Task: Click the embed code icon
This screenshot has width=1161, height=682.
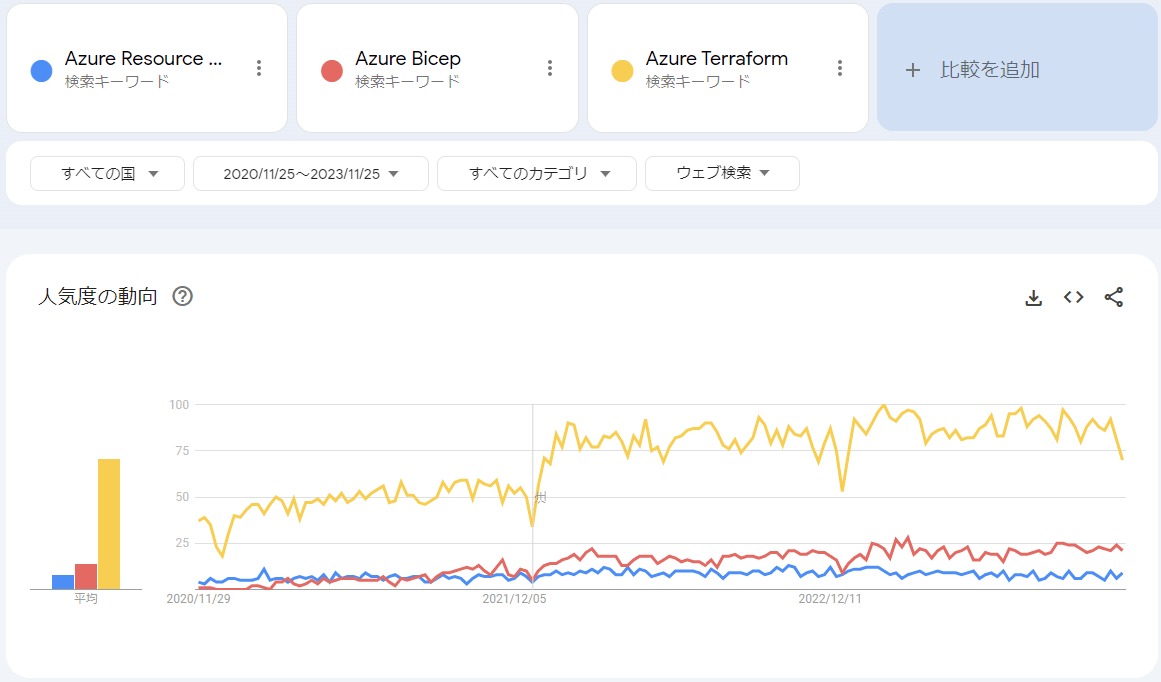Action: tap(1073, 297)
